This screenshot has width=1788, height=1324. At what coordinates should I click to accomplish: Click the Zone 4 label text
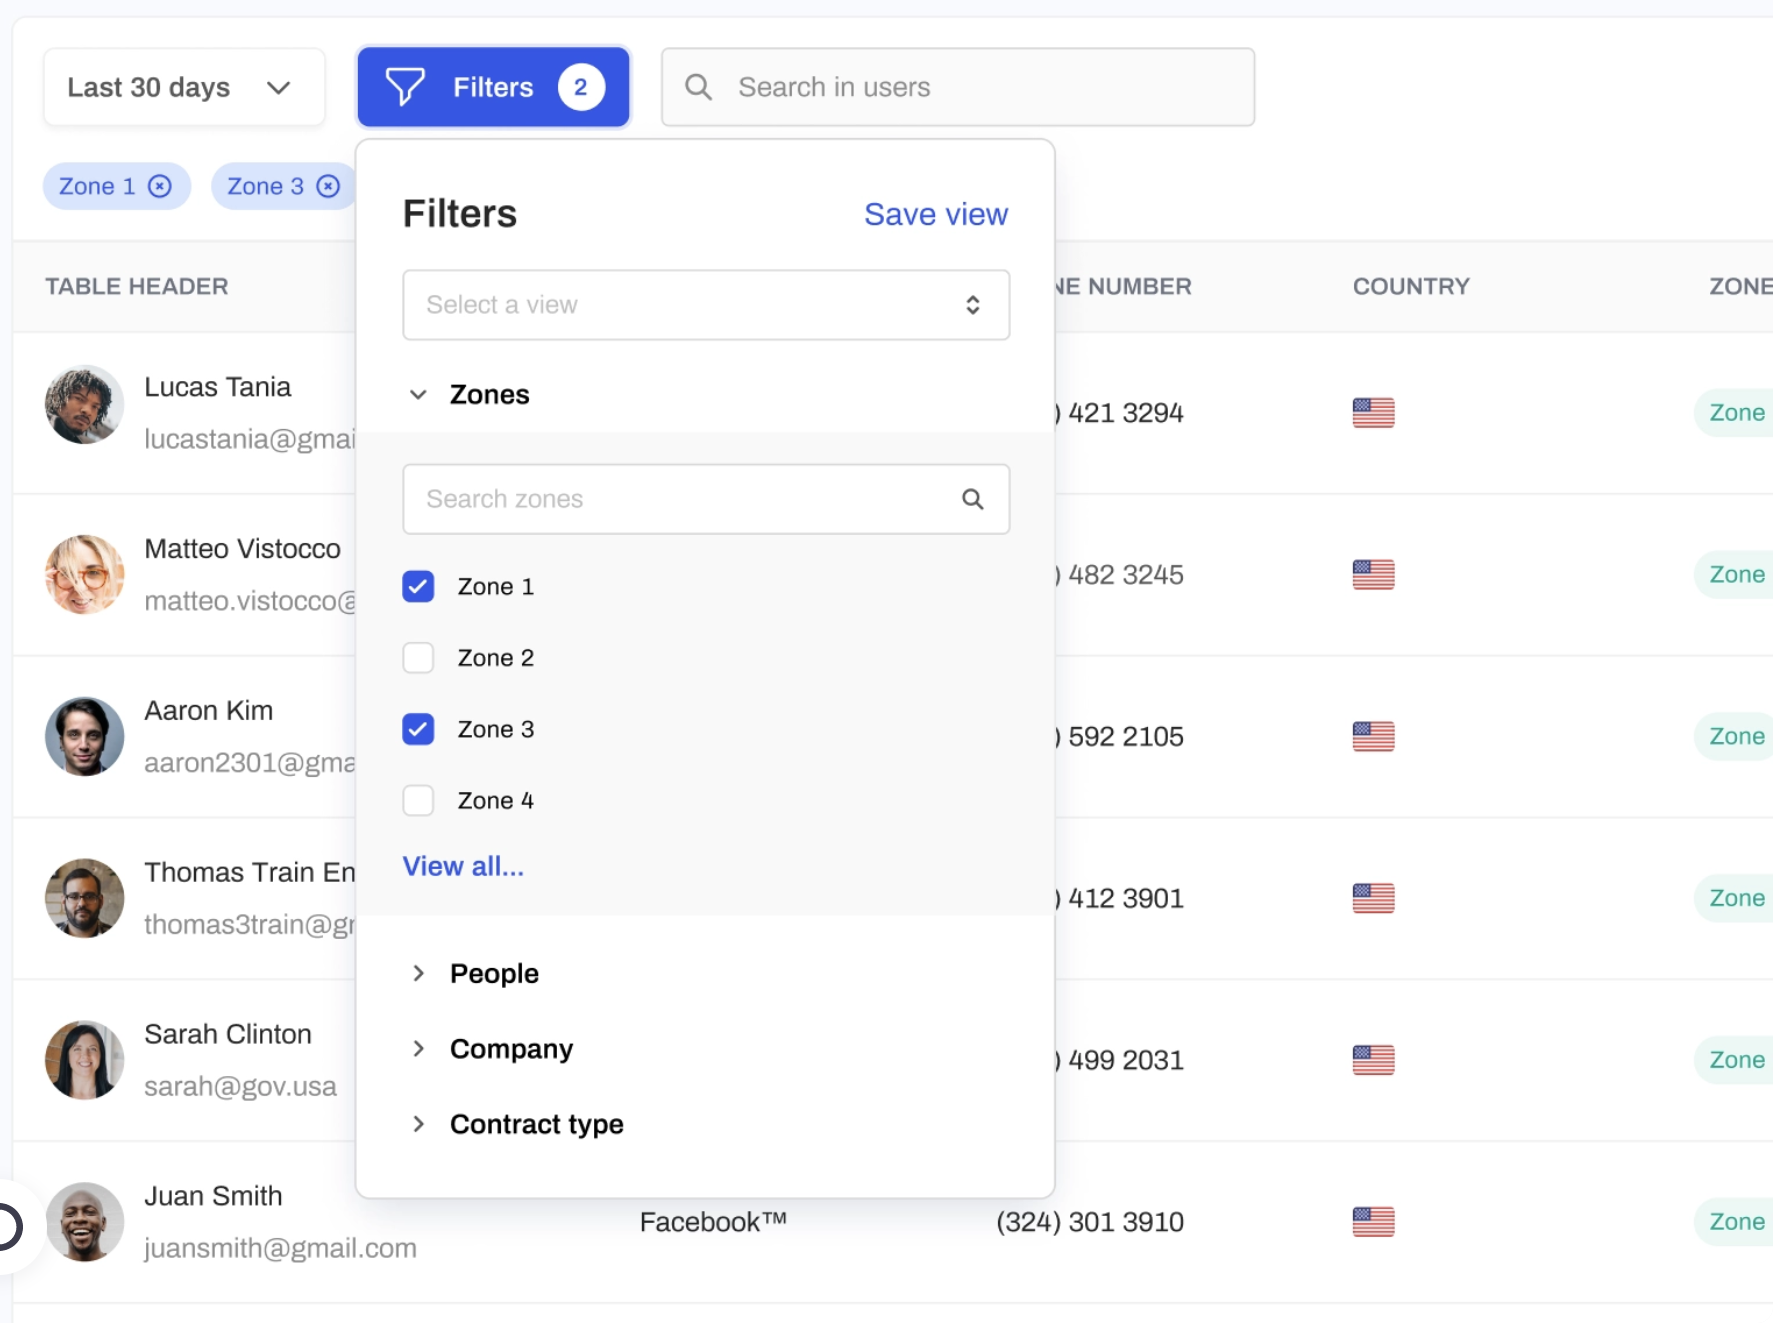click(496, 801)
